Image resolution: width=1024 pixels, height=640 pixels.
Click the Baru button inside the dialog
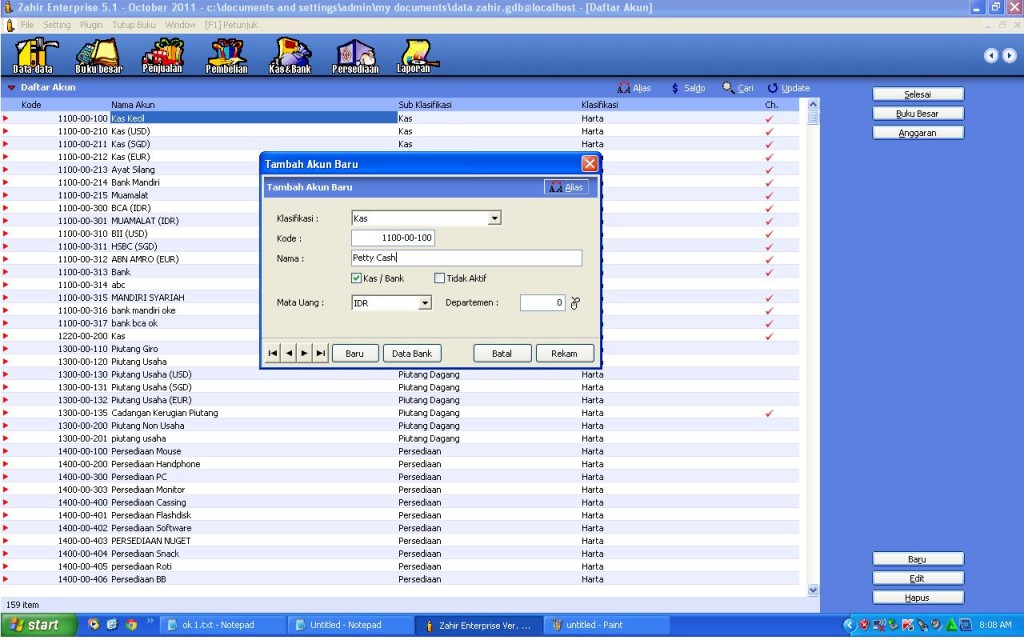[355, 353]
